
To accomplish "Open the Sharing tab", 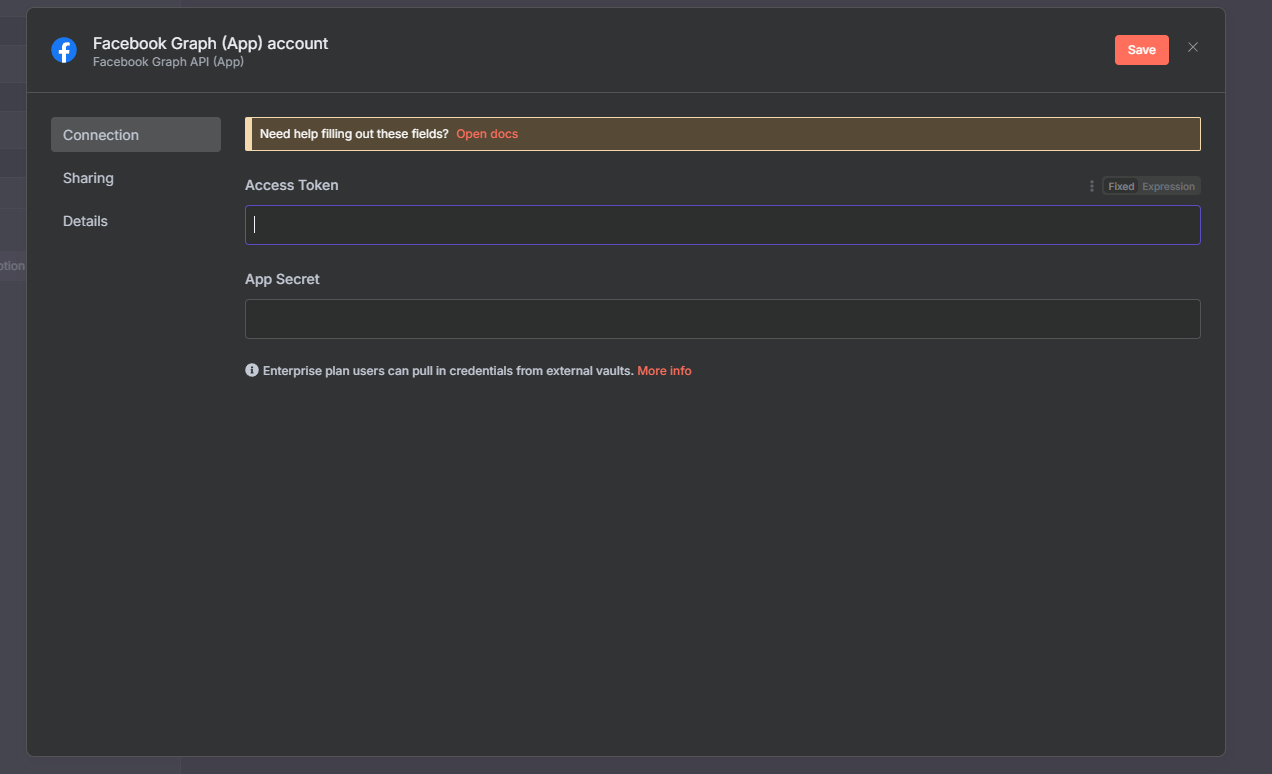I will [x=136, y=178].
